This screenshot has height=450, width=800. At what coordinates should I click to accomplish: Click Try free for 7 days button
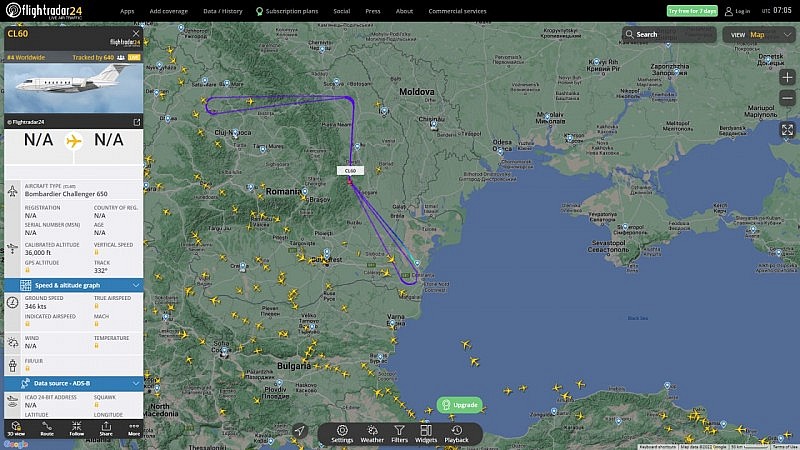tap(692, 11)
